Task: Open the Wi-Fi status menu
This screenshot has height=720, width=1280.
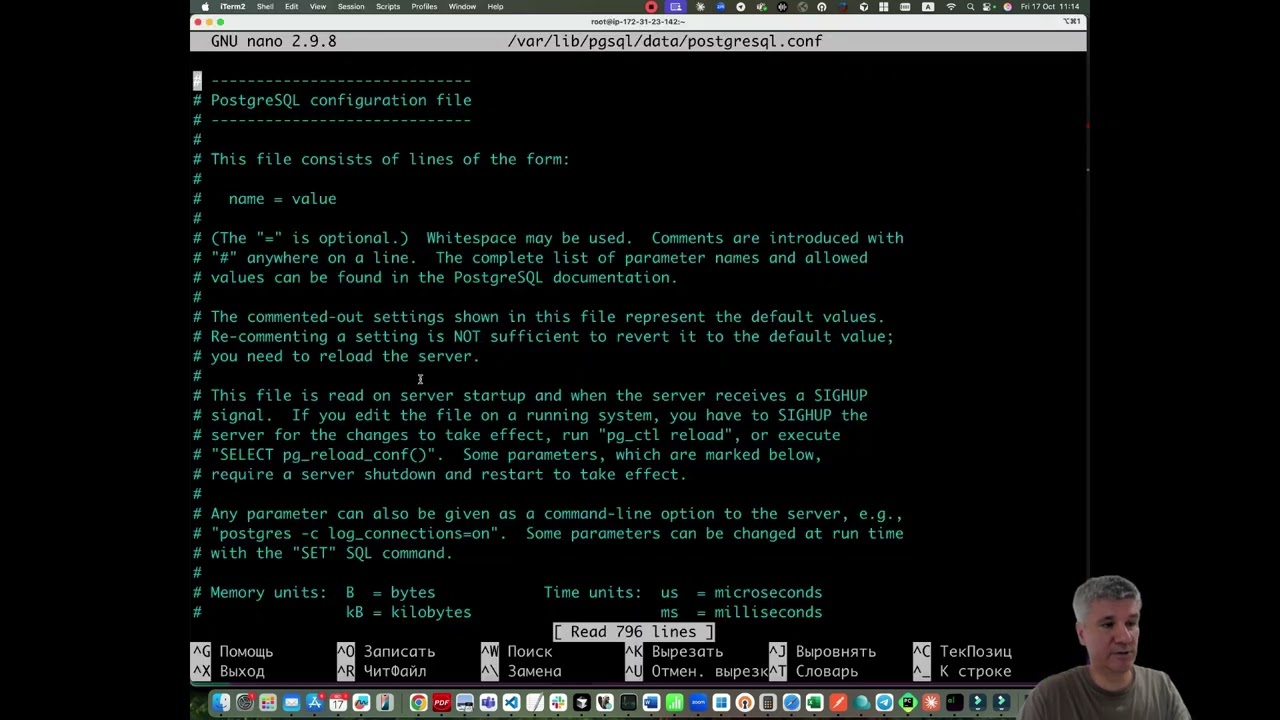Action: [x=951, y=6]
